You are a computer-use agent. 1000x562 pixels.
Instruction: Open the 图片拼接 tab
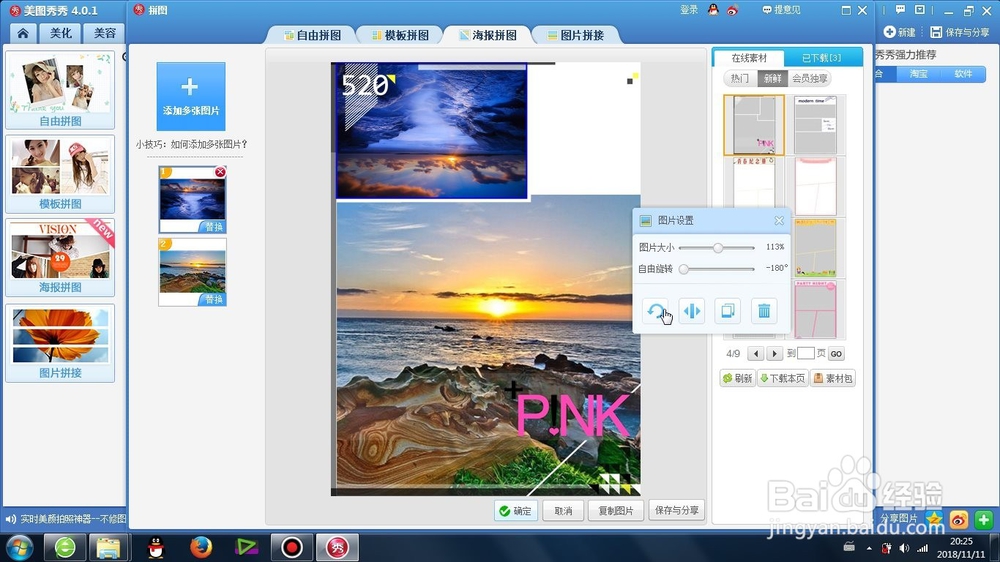pyautogui.click(x=575, y=35)
